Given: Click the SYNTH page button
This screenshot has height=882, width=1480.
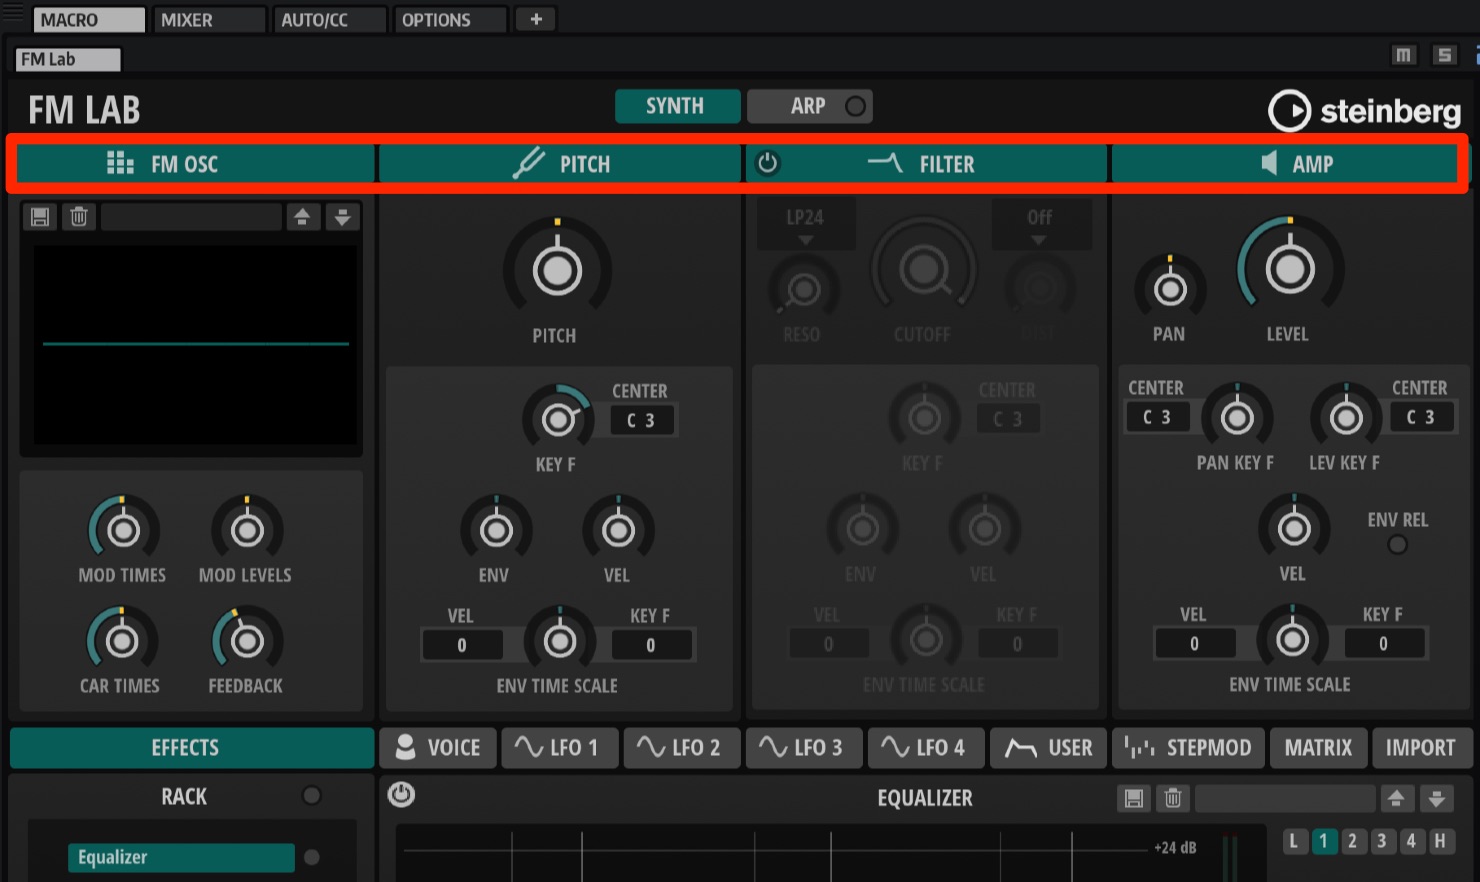Looking at the screenshot, I should tap(677, 106).
